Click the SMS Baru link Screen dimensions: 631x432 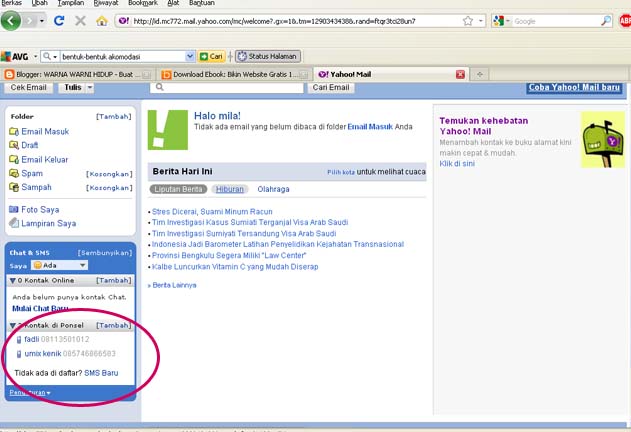[x=101, y=373]
